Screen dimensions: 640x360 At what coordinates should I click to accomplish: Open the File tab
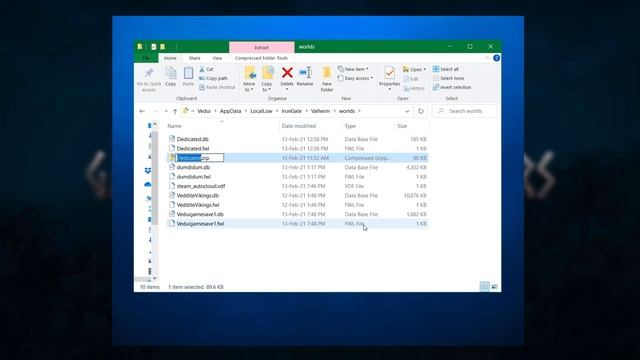click(x=146, y=58)
